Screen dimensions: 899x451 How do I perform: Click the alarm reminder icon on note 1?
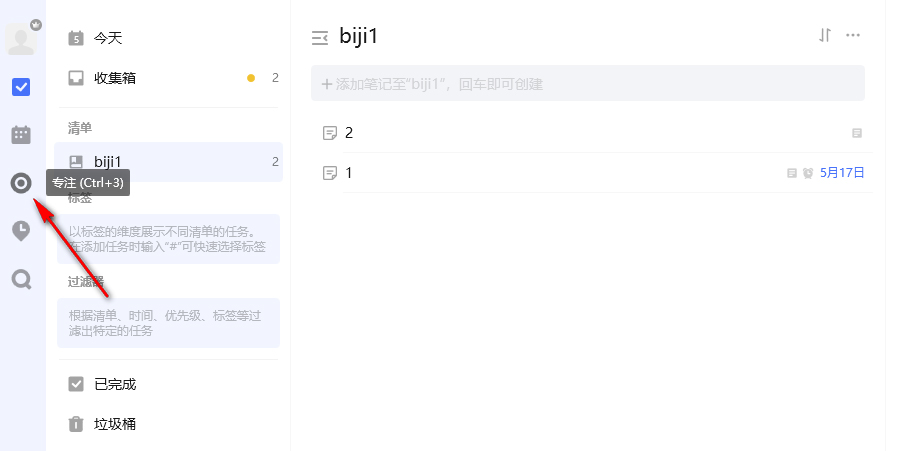(x=808, y=173)
